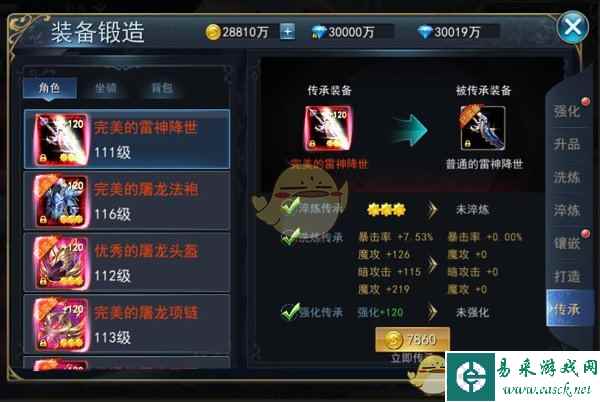Switch to the 坐骑 tab
This screenshot has height=402, width=600.
106,88
